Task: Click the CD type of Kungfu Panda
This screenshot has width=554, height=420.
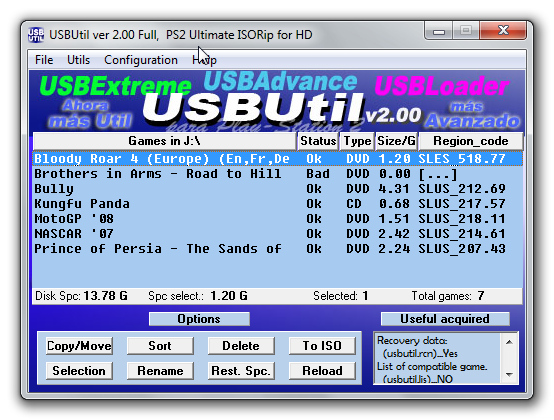Action: [354, 204]
